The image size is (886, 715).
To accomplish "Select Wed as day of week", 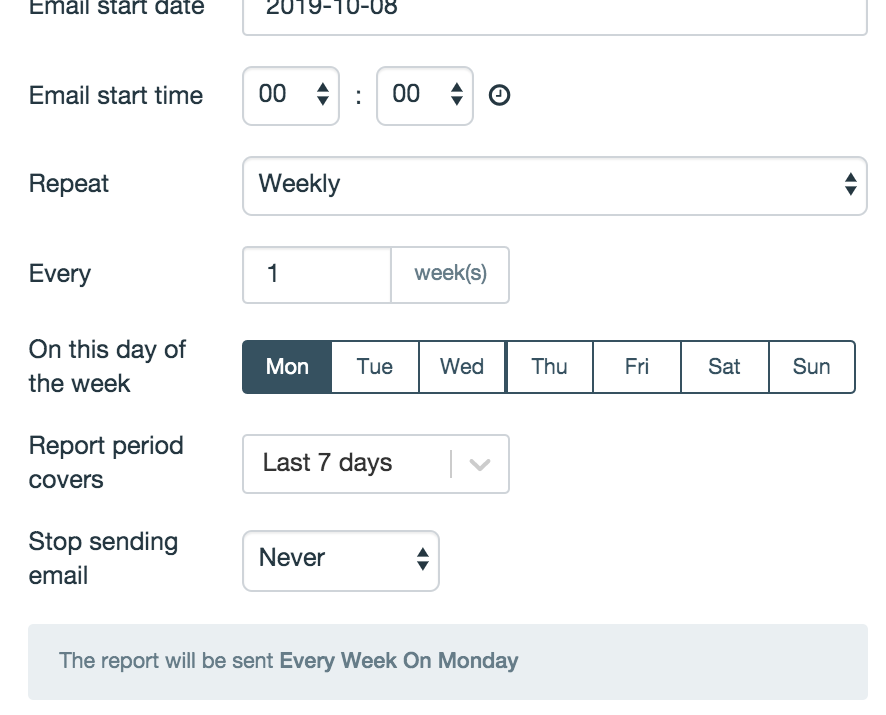I will [x=462, y=367].
